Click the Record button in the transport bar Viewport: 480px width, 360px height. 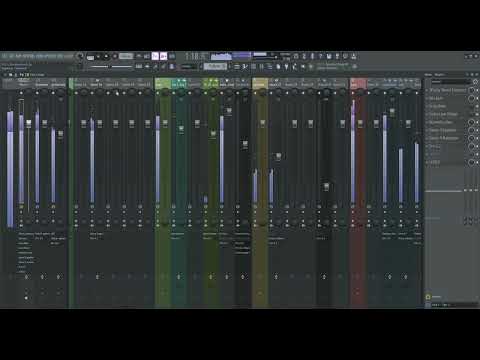click(114, 57)
